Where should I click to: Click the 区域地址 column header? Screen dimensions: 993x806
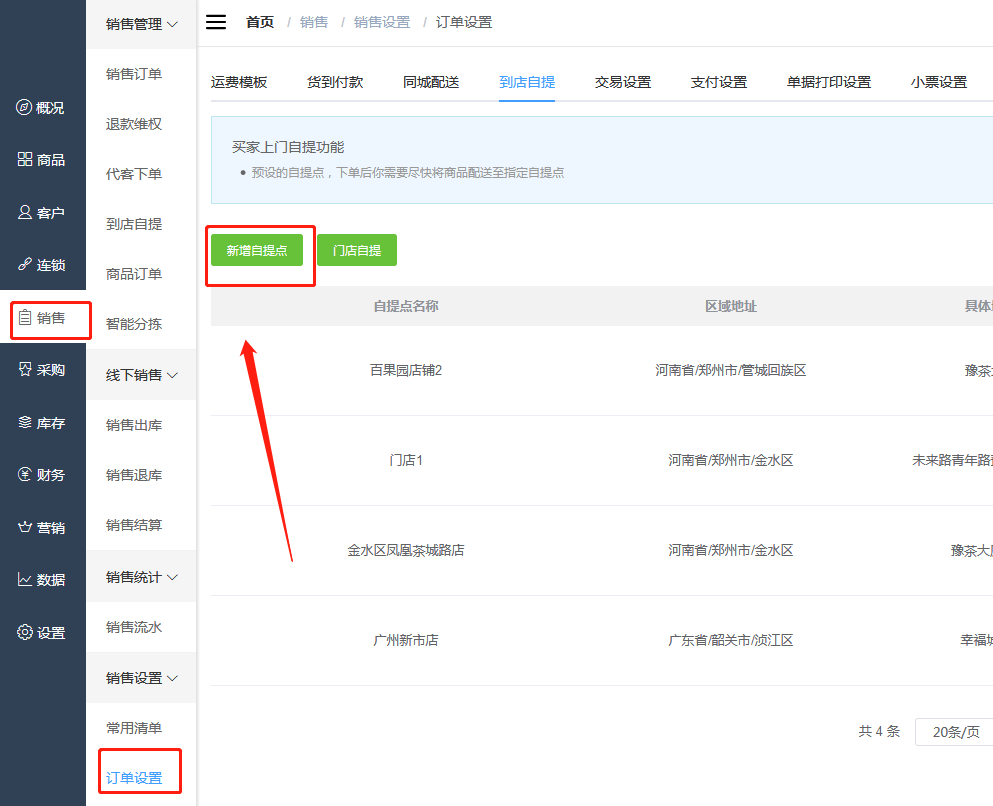click(x=731, y=306)
